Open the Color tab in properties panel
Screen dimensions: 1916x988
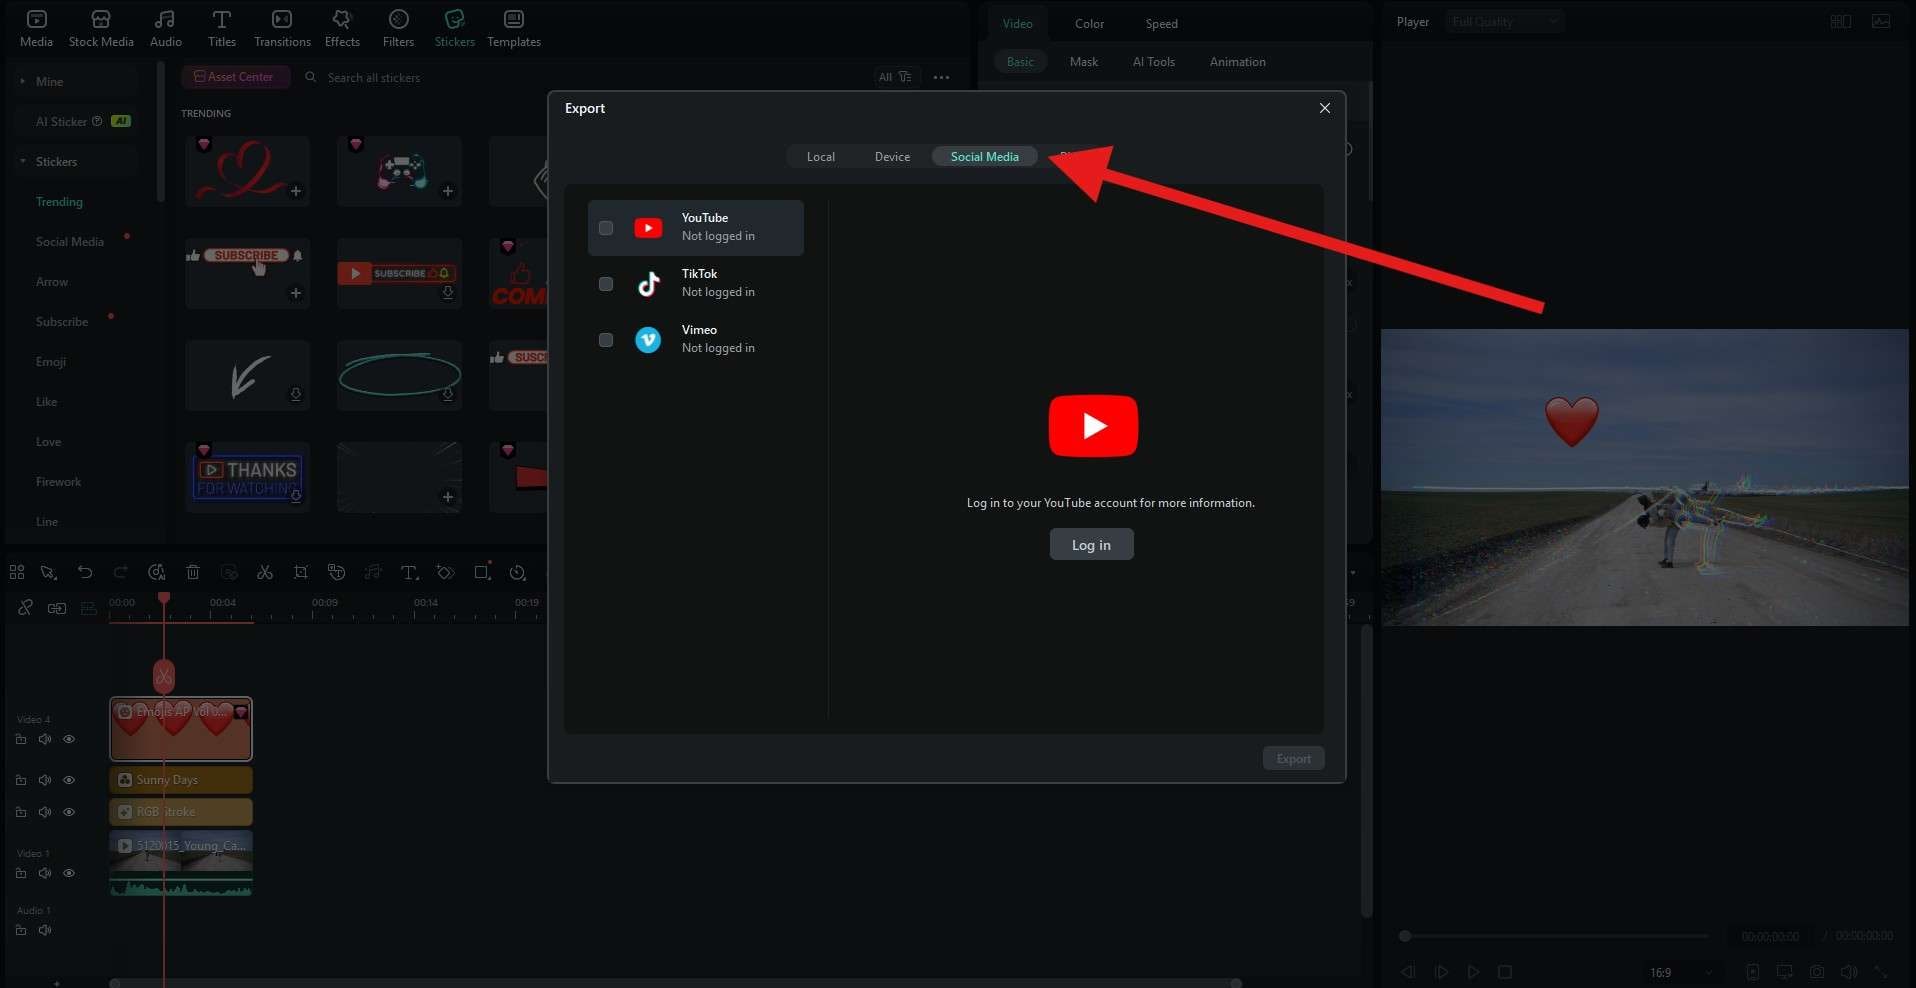(1089, 23)
